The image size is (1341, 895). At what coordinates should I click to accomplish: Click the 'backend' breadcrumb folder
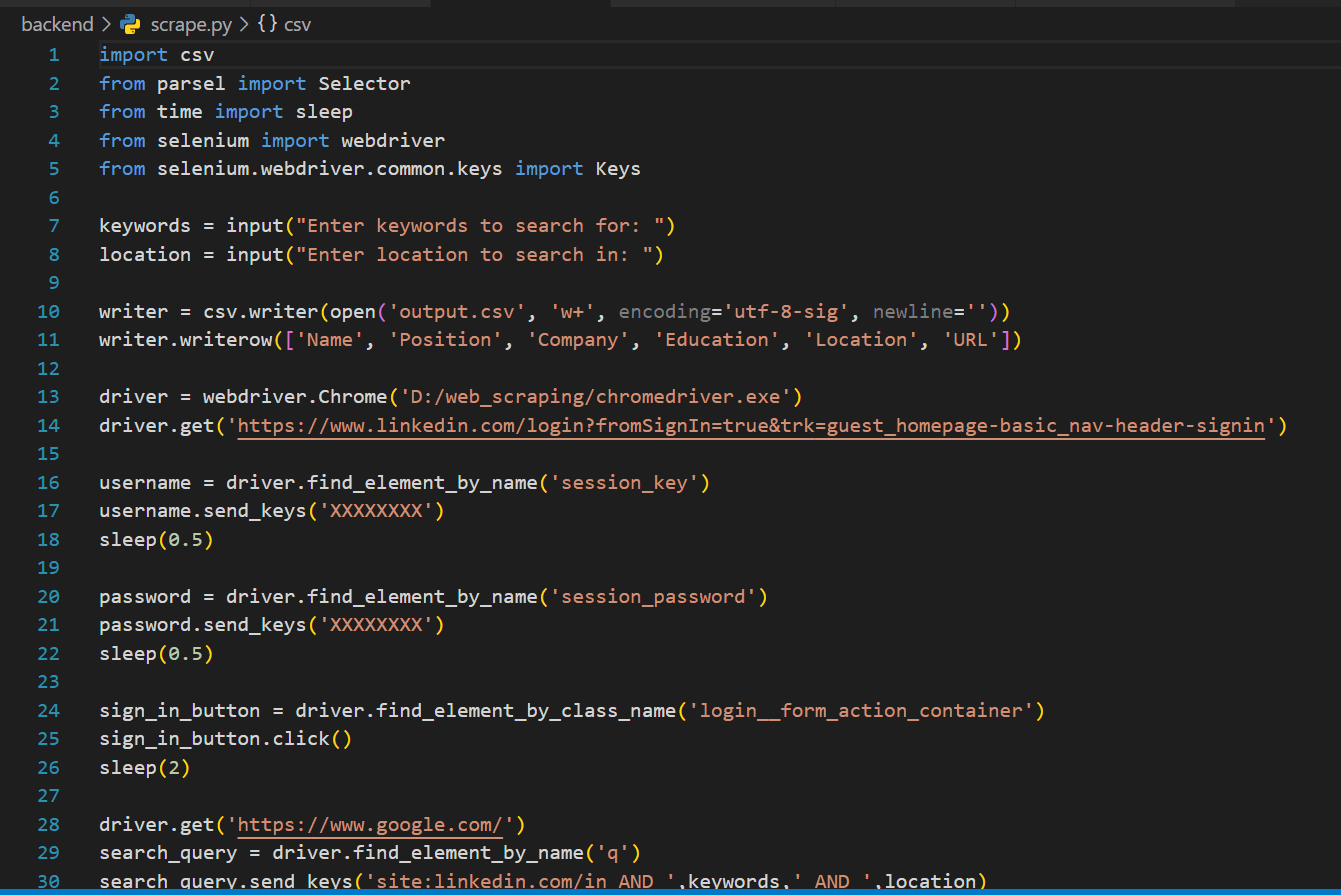coord(57,24)
